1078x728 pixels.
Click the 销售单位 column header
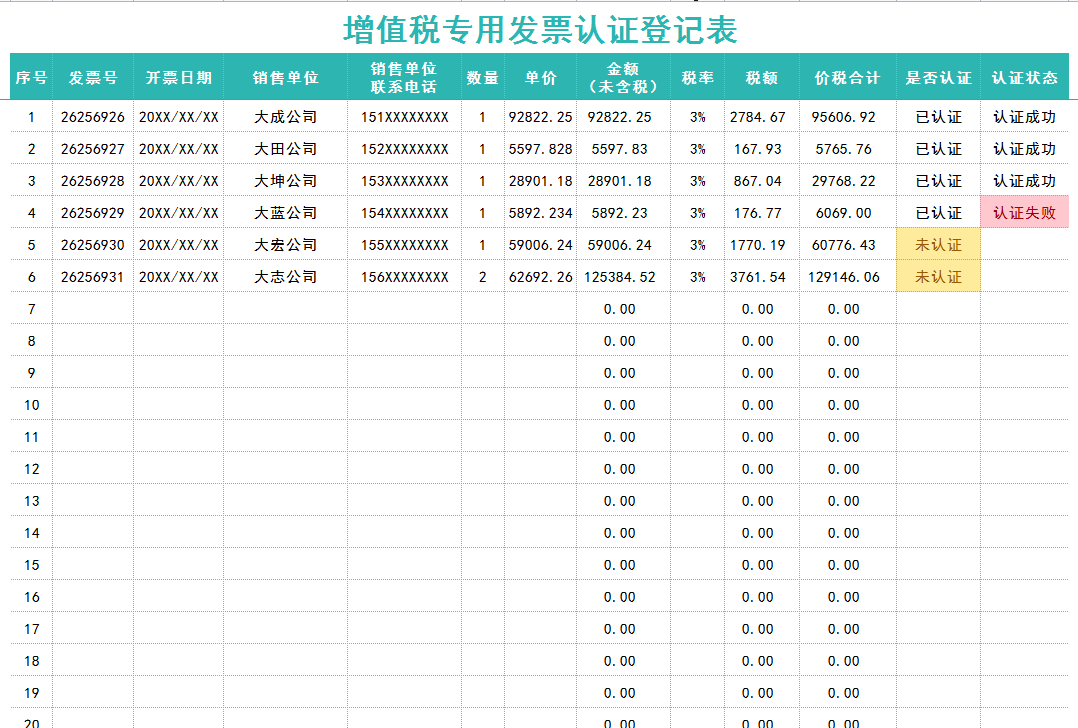pos(285,78)
